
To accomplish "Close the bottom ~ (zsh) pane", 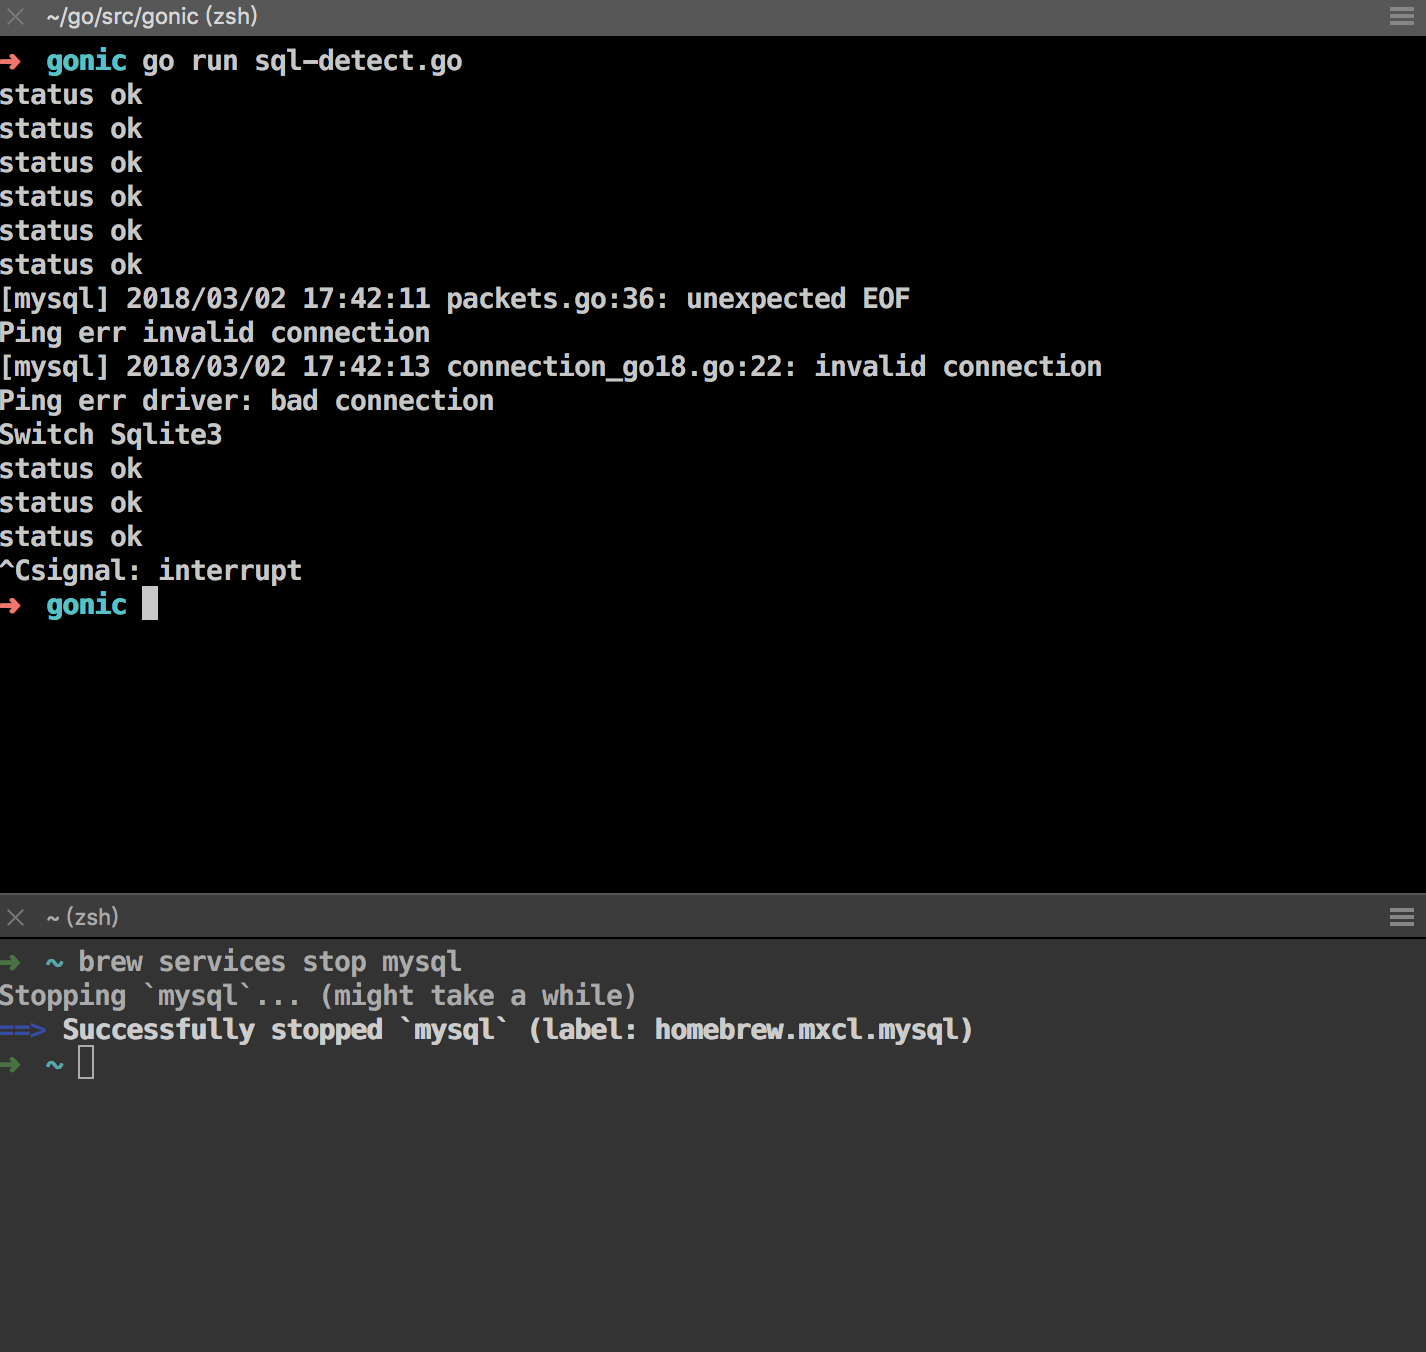I will [16, 917].
